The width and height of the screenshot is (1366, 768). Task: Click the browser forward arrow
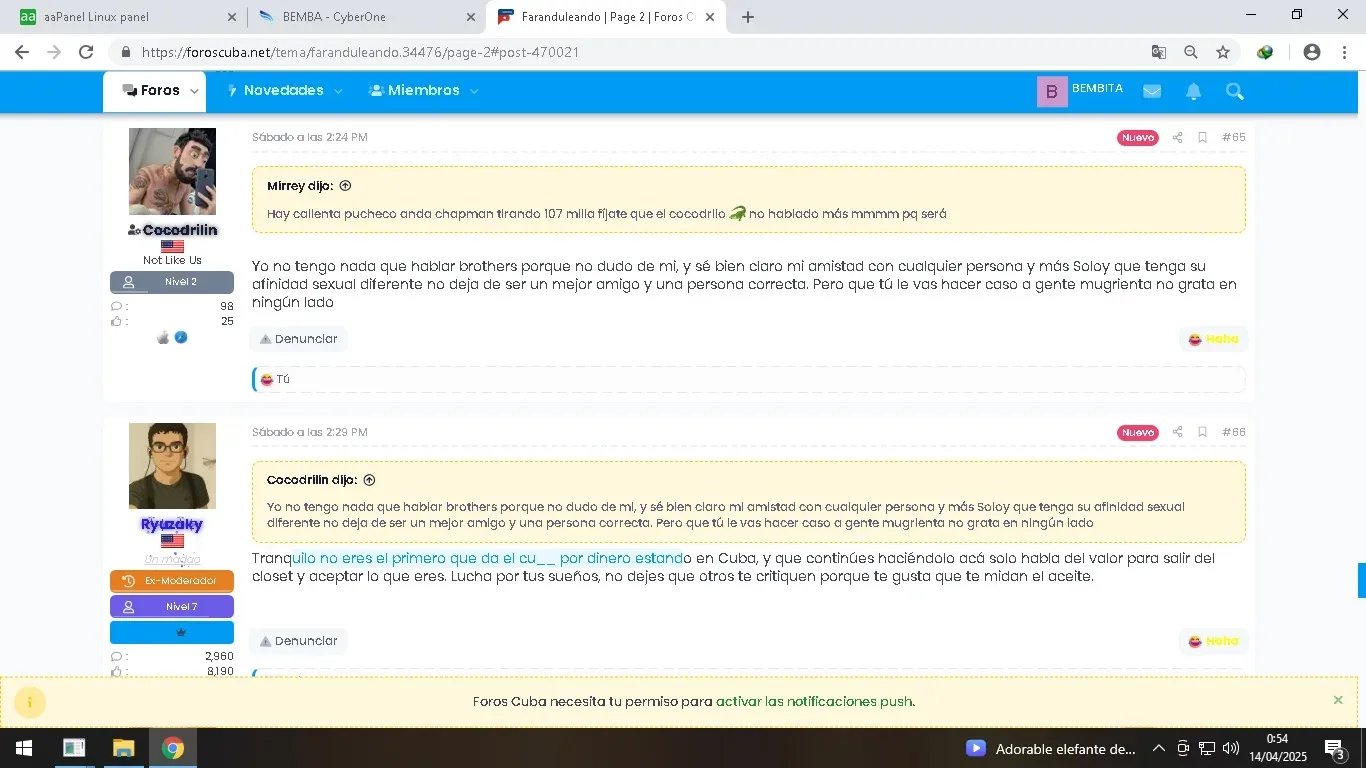(54, 52)
